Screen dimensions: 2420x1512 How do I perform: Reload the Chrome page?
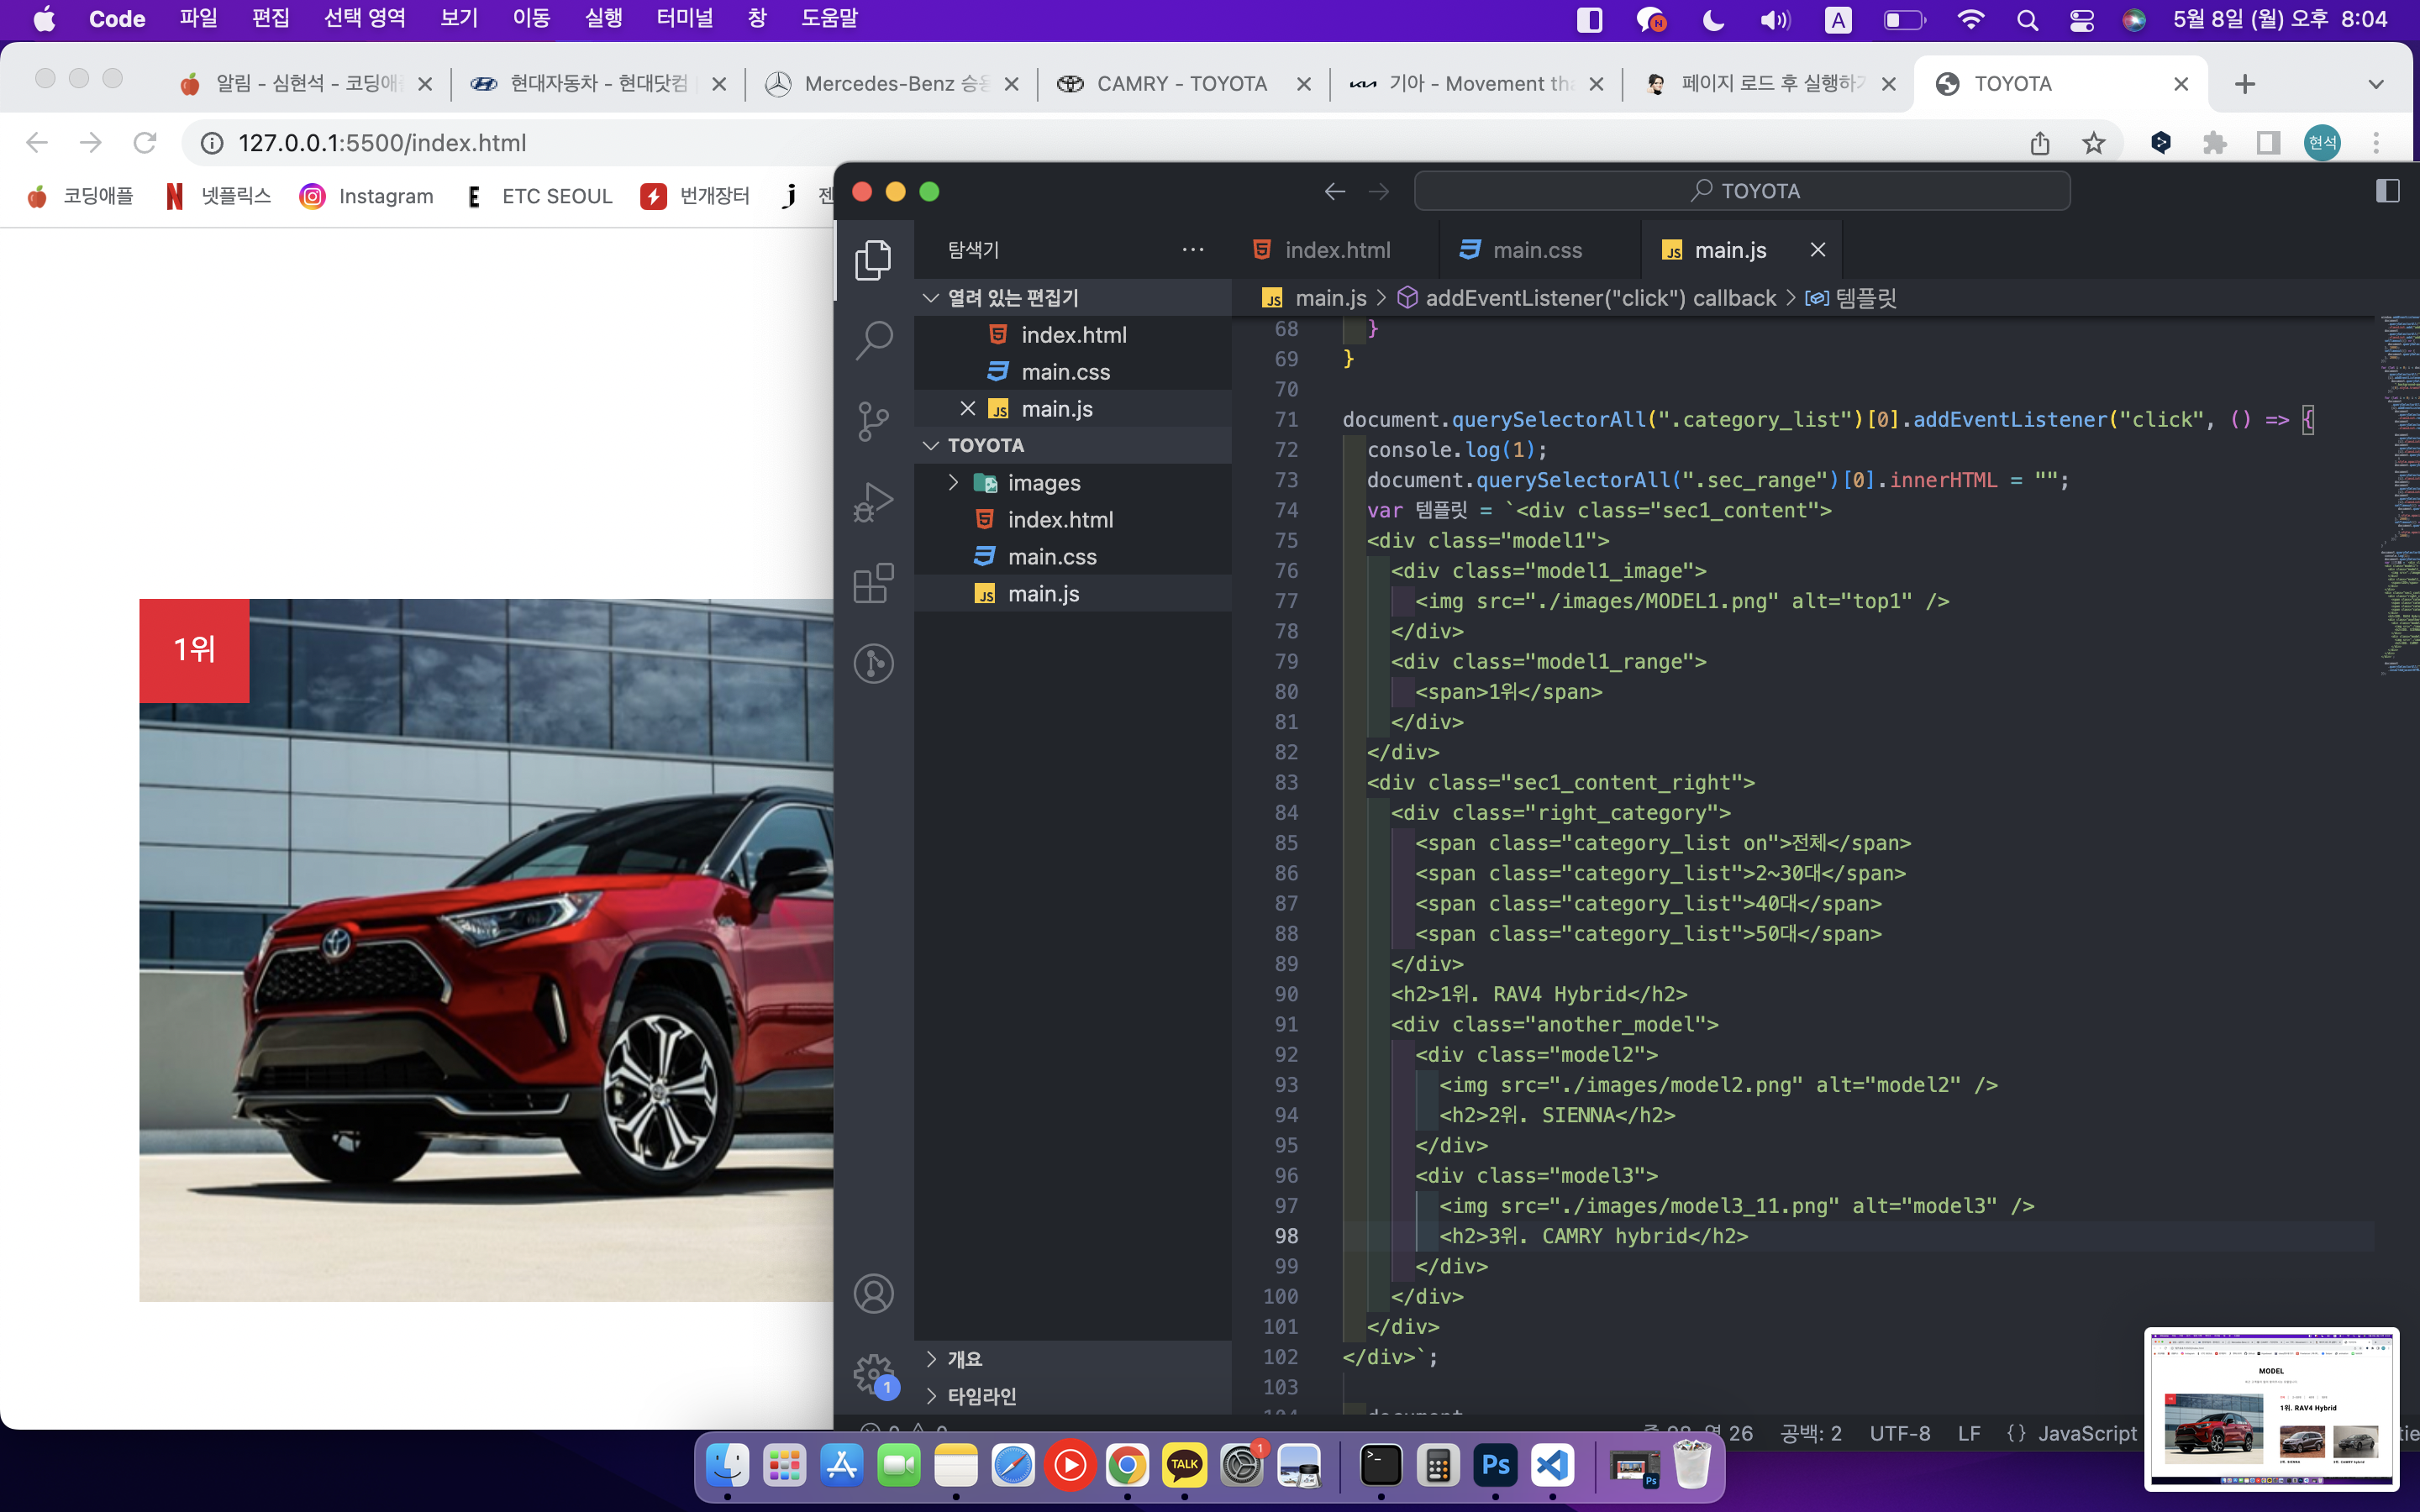tap(145, 143)
